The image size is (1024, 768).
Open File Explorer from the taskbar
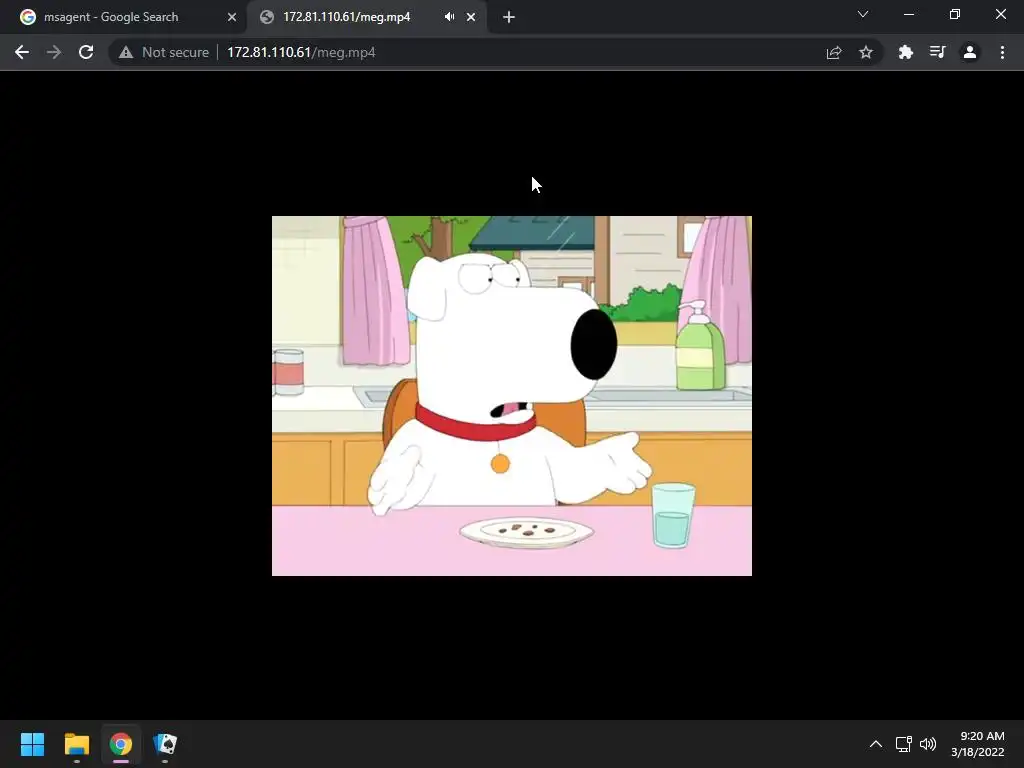(76, 744)
